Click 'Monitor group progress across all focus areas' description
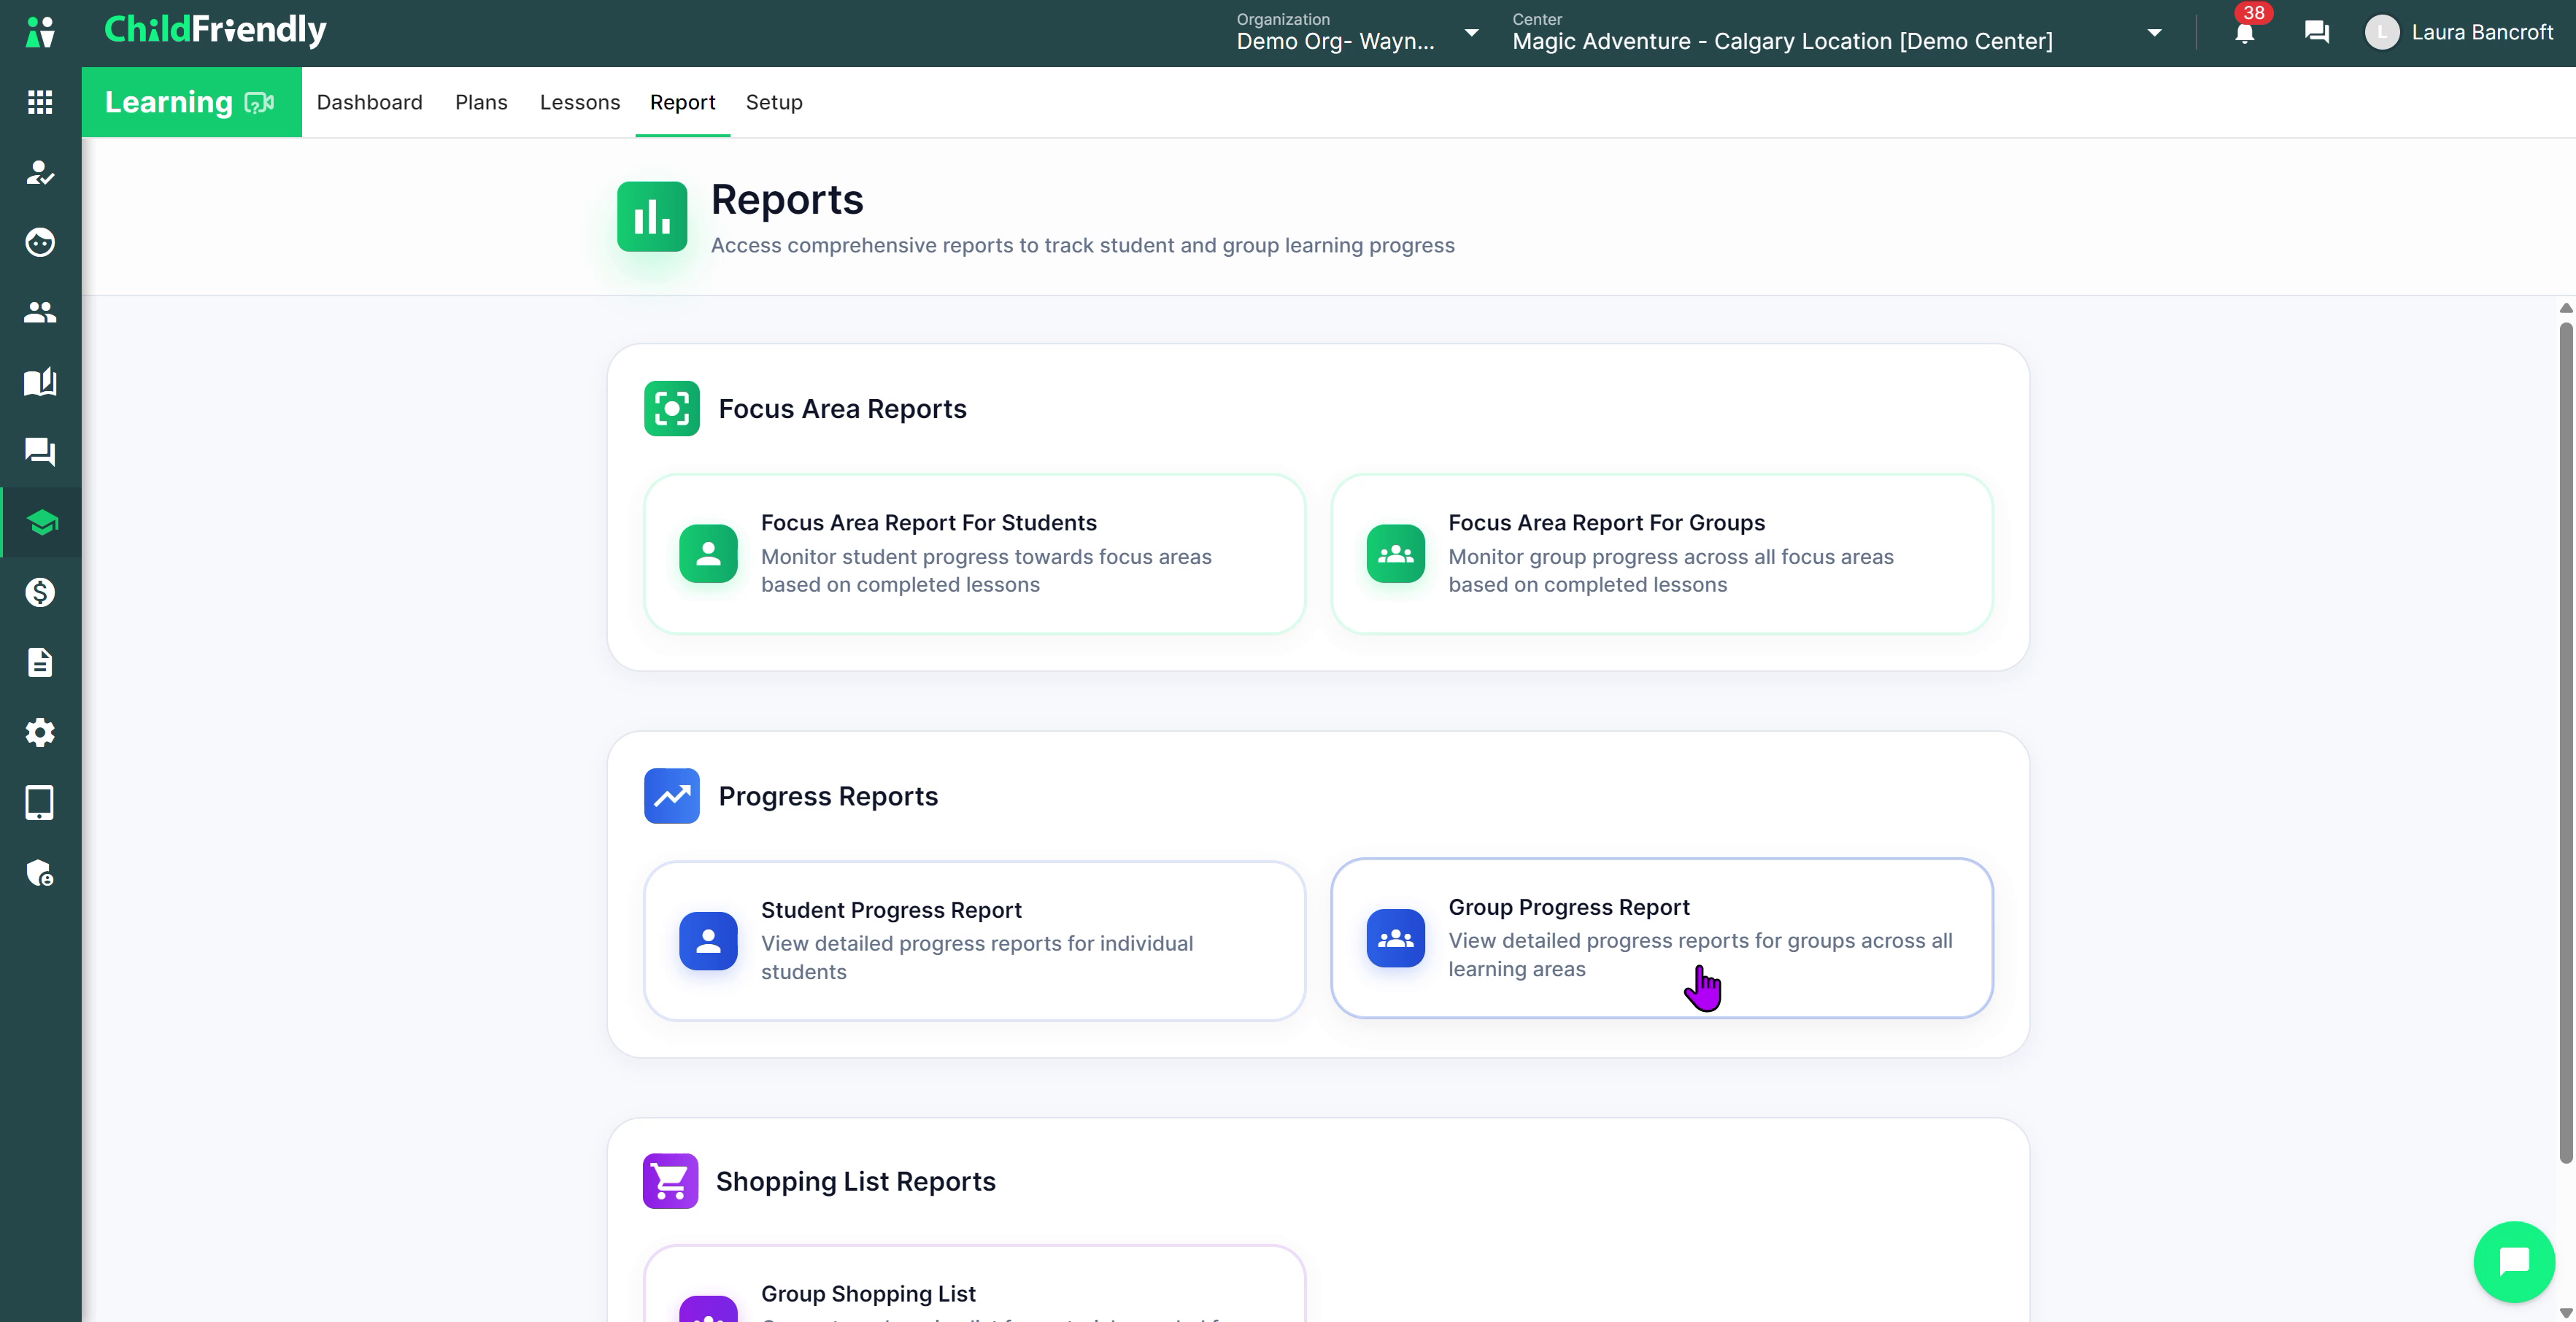The image size is (2576, 1322). [x=1671, y=570]
